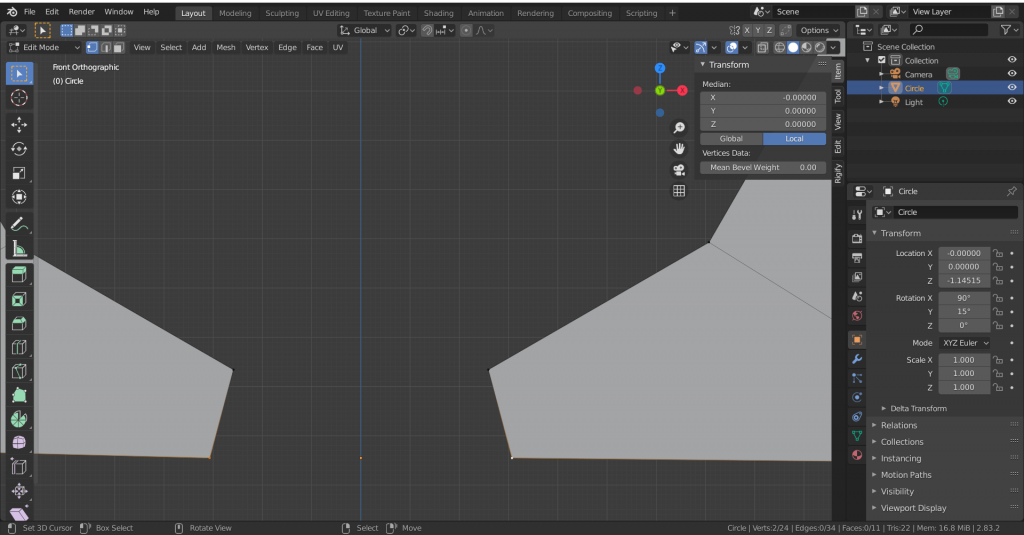Open the Mesh menu

point(226,47)
